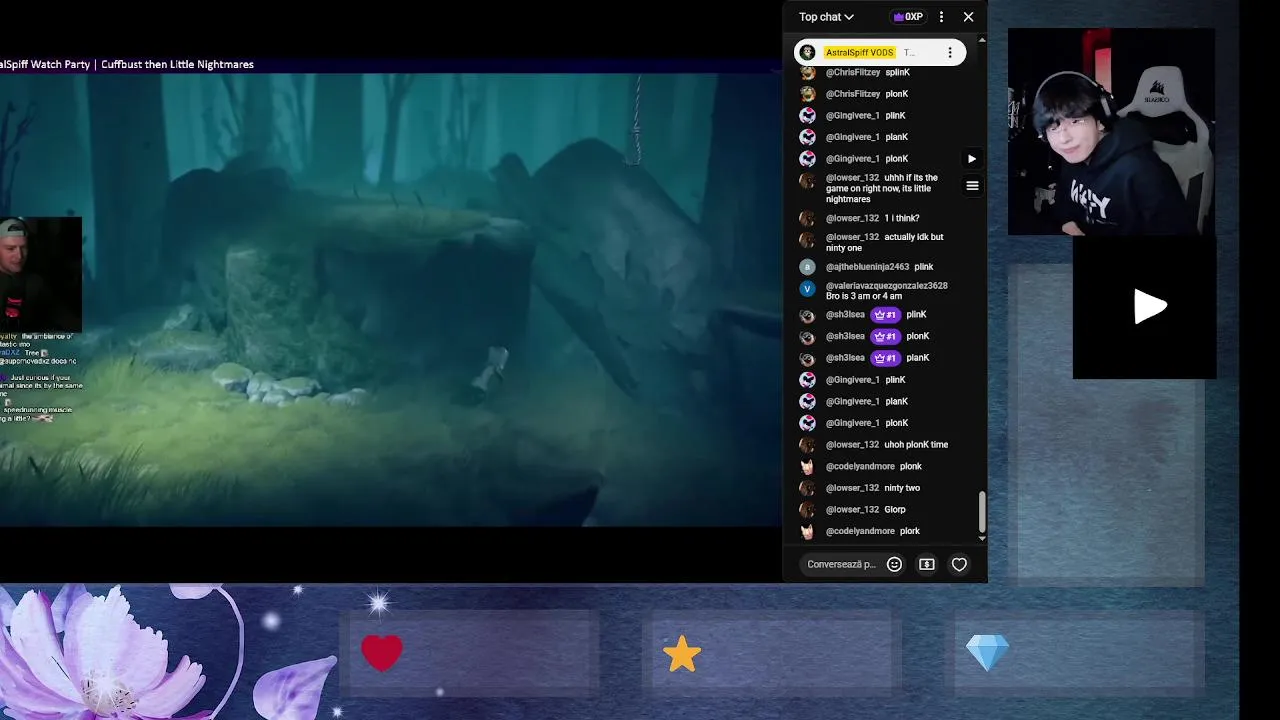This screenshot has height=720, width=1280.
Task: Click @lowser_132 username in 'ninty two' message
Action: pyautogui.click(x=852, y=488)
